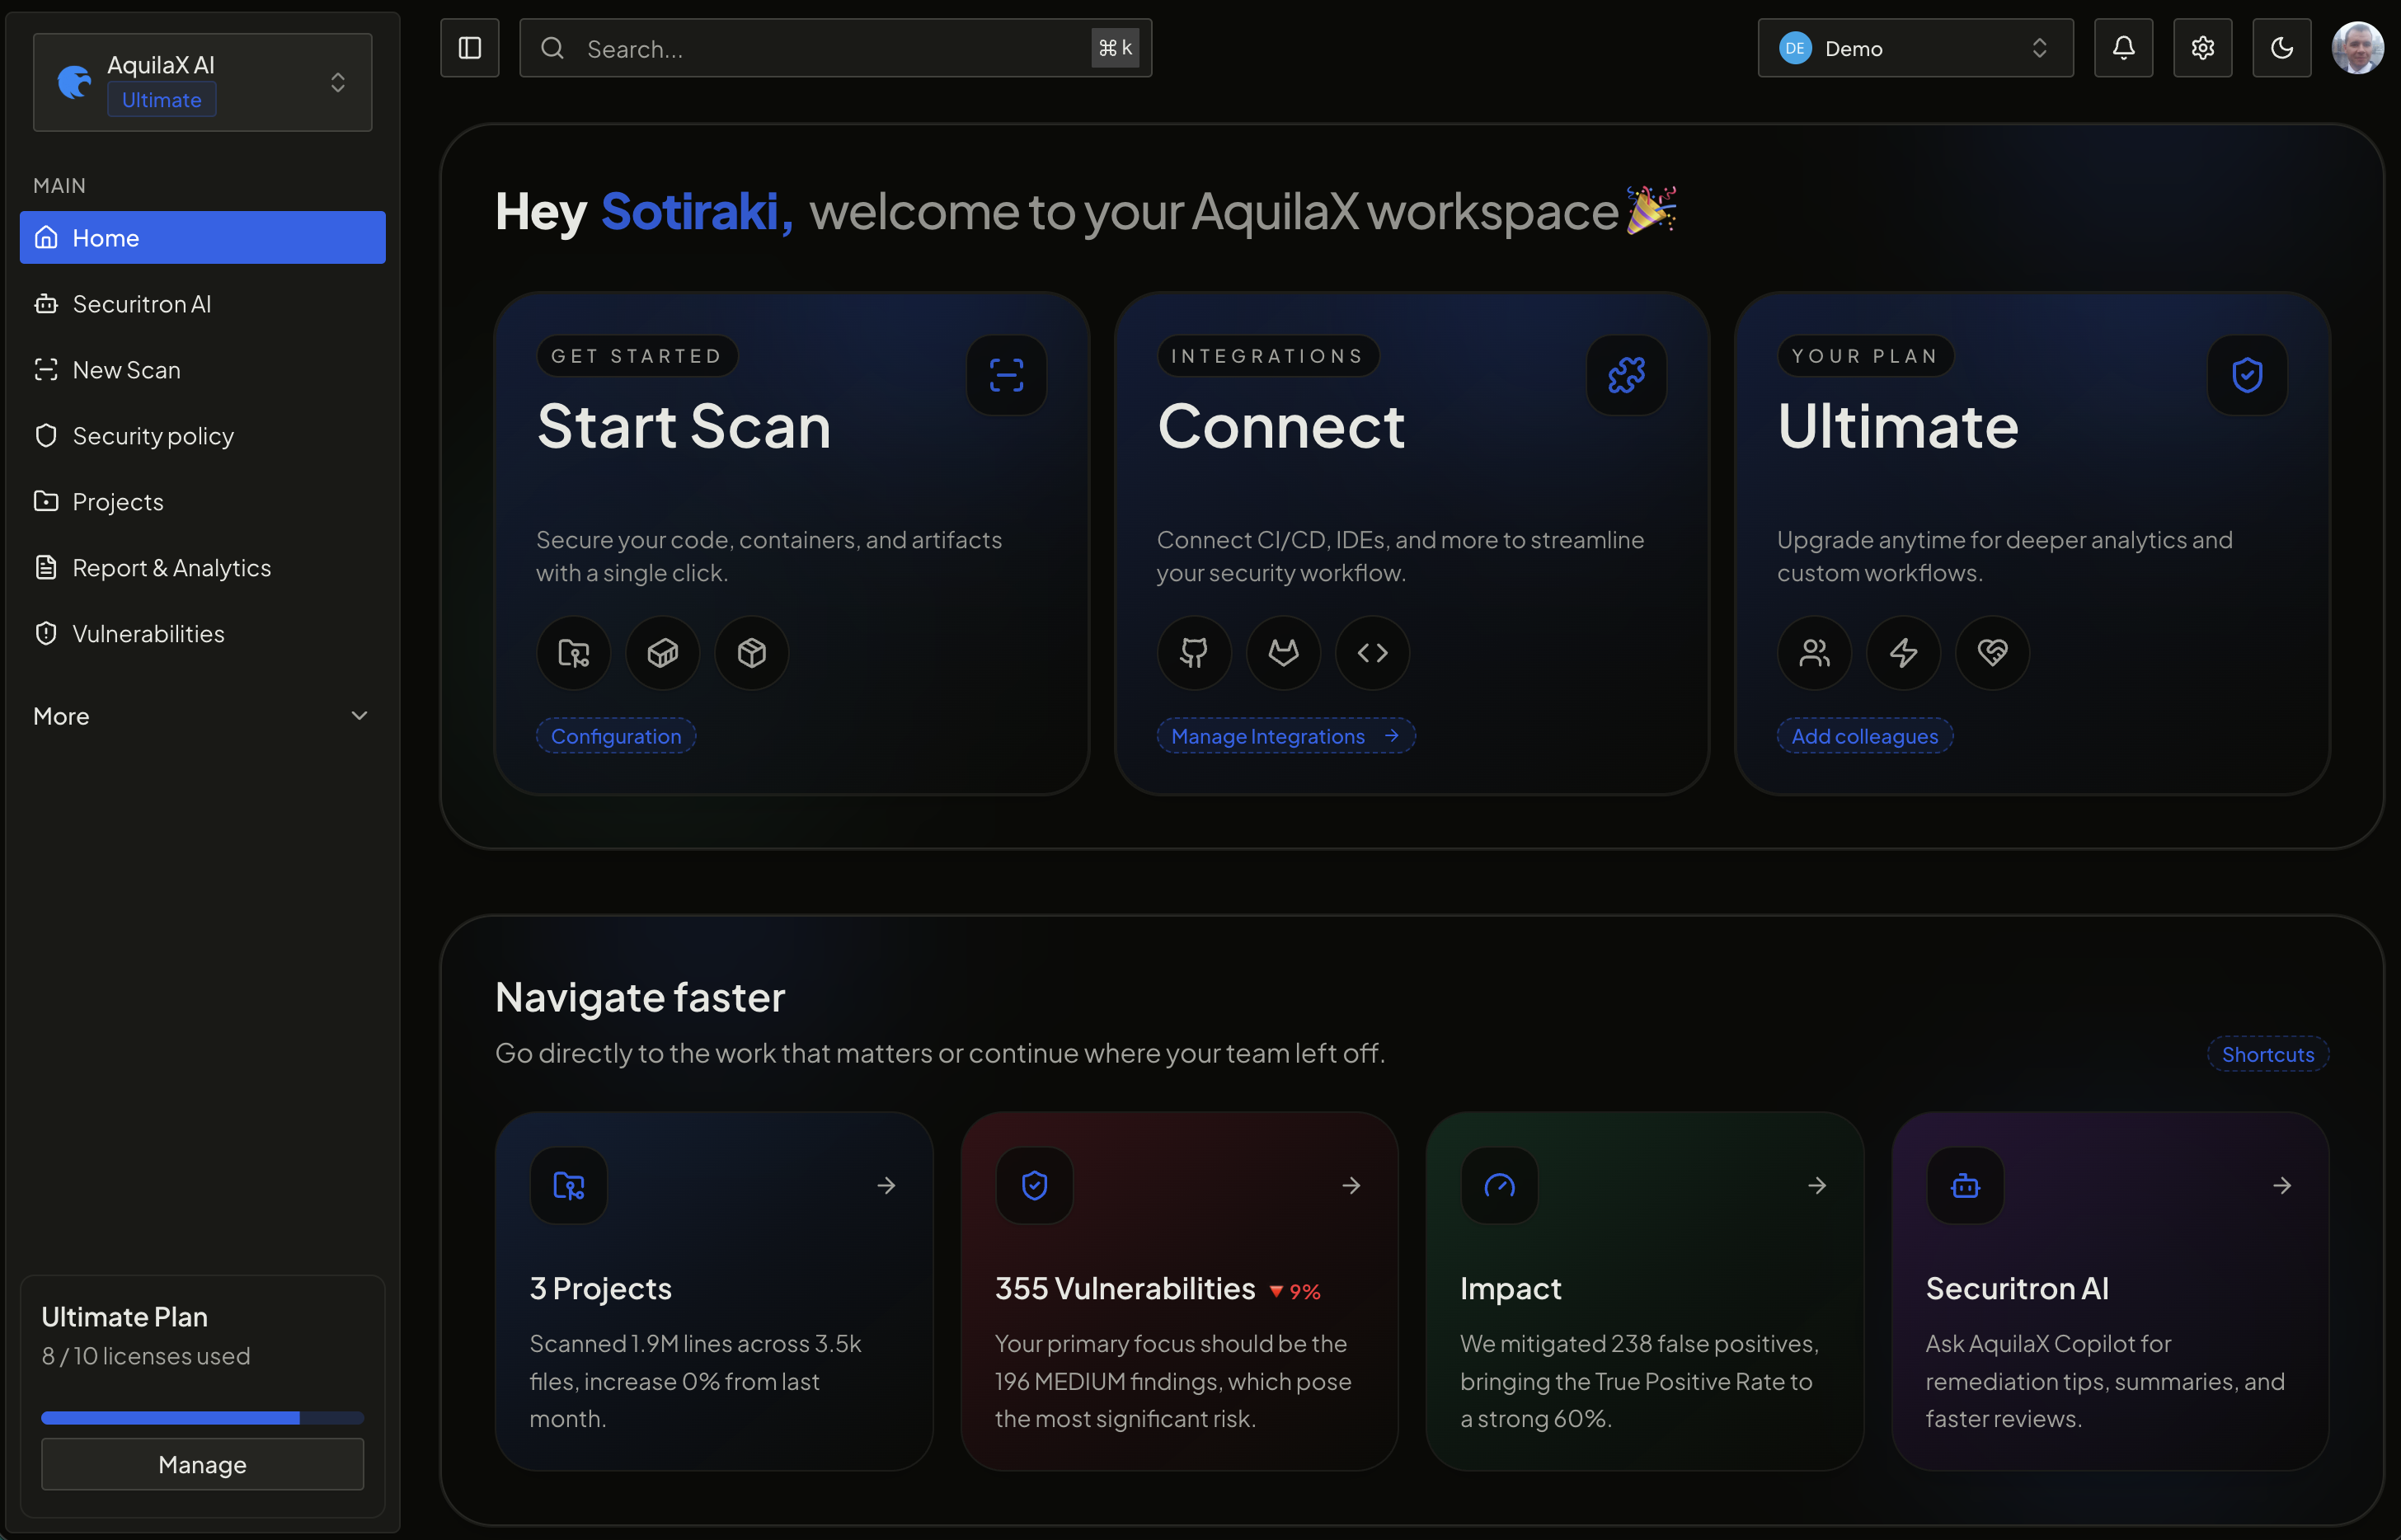Screen dimensions: 2401x1540
Task: Select the GitHub integration icon
Action: (1195, 653)
